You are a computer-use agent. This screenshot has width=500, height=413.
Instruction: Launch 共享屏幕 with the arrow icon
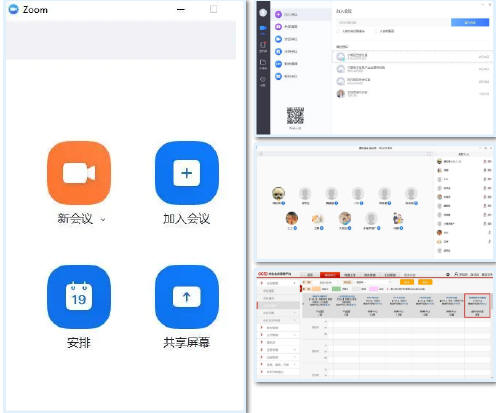tap(187, 297)
